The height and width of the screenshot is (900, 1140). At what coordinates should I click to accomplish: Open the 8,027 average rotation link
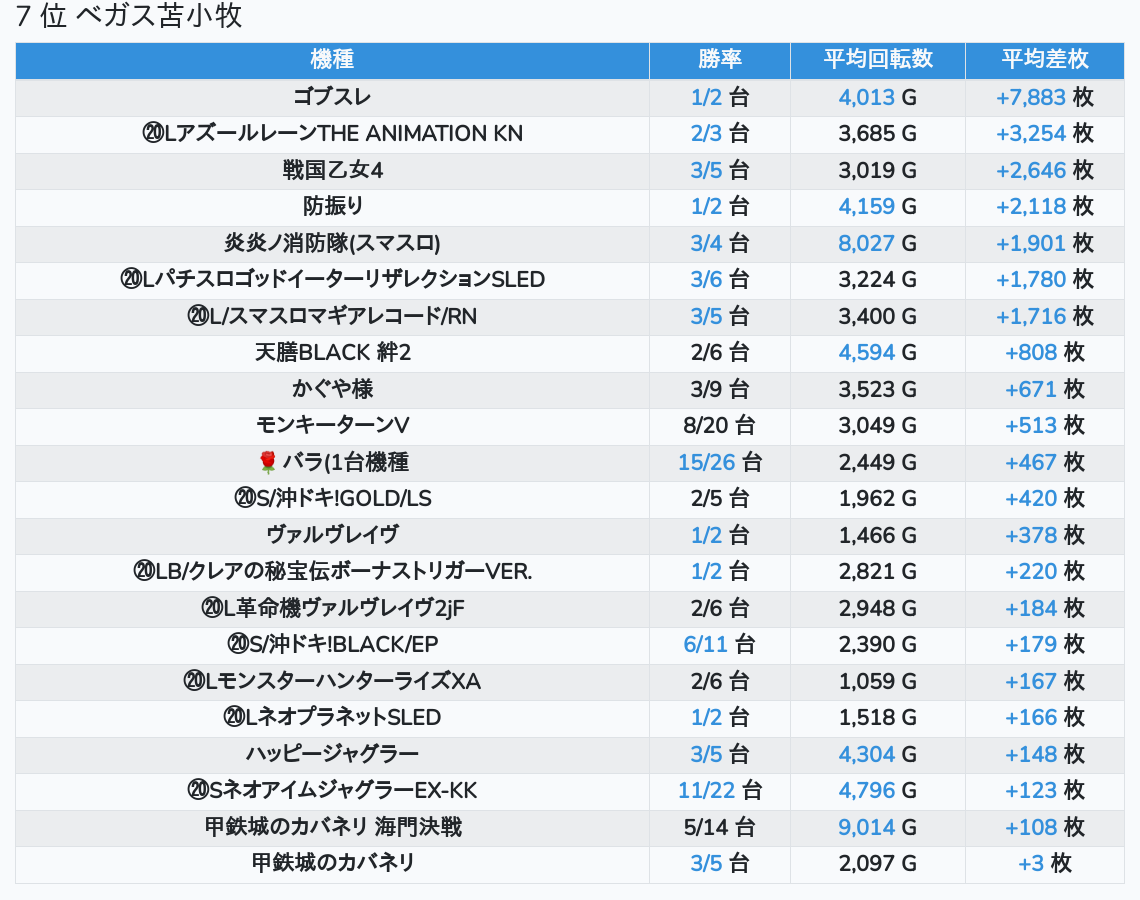coord(866,244)
